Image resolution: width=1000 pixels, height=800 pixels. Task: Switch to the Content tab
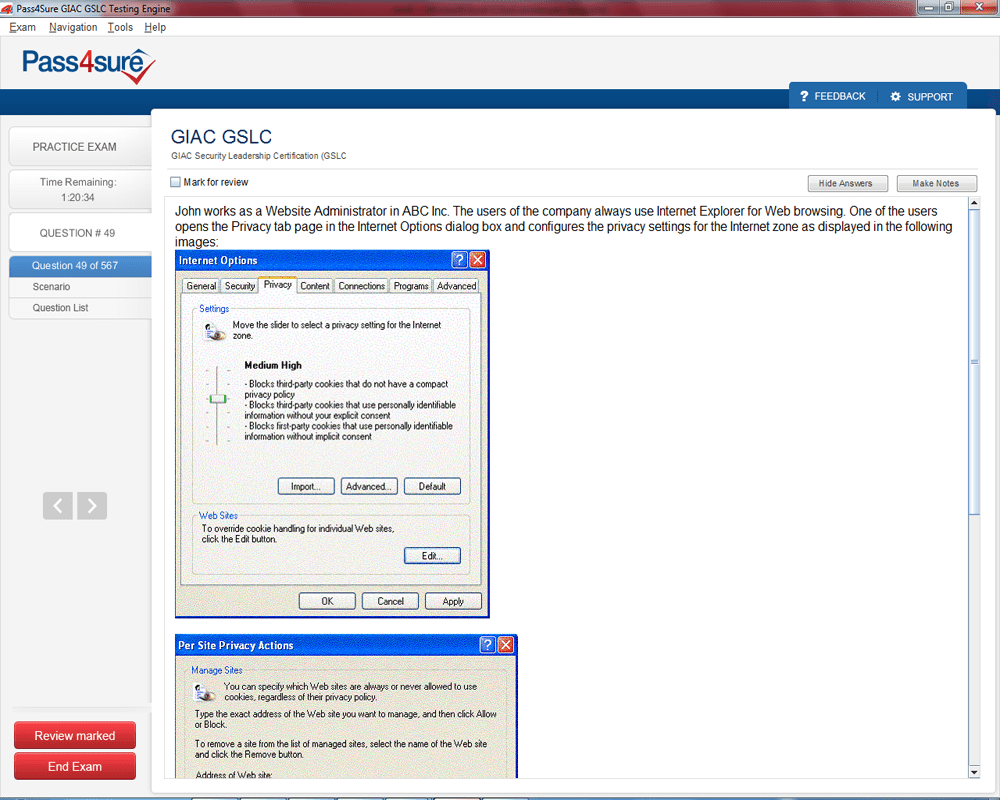(315, 286)
